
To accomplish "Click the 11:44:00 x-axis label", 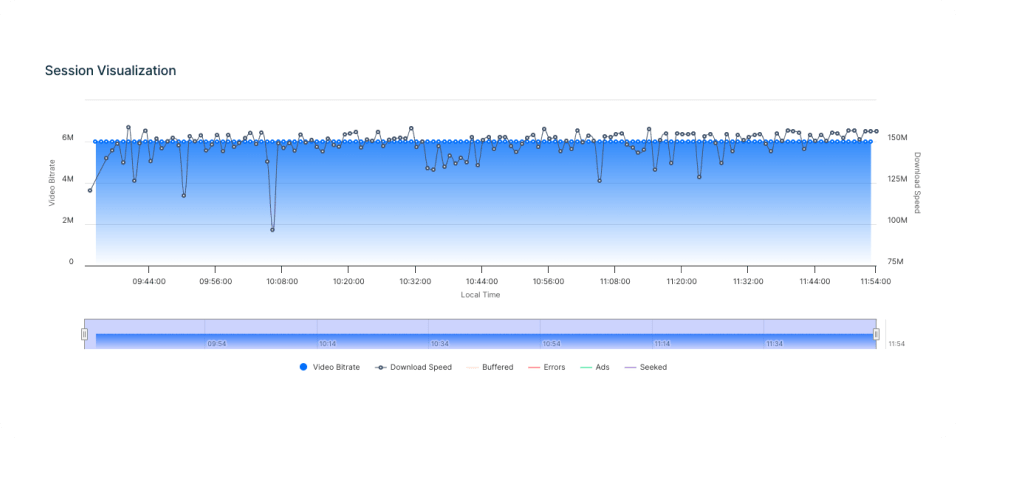I will (814, 281).
